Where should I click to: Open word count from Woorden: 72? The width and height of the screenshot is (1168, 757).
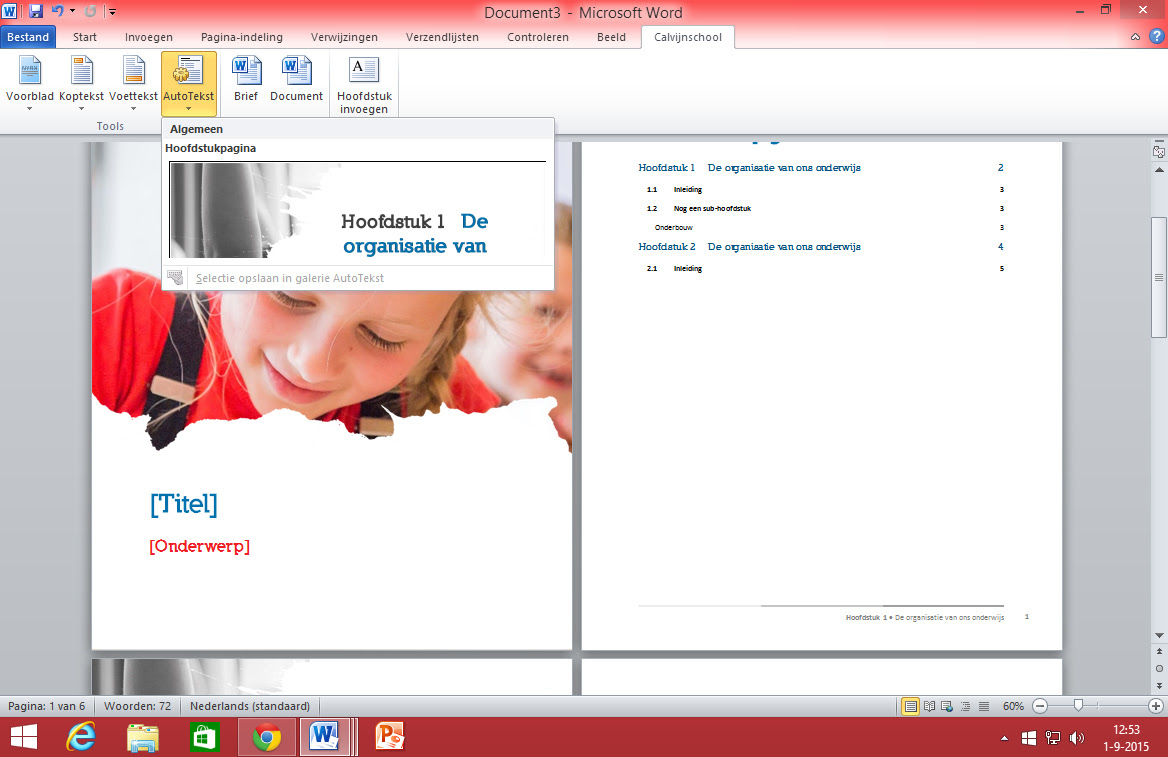pyautogui.click(x=138, y=706)
